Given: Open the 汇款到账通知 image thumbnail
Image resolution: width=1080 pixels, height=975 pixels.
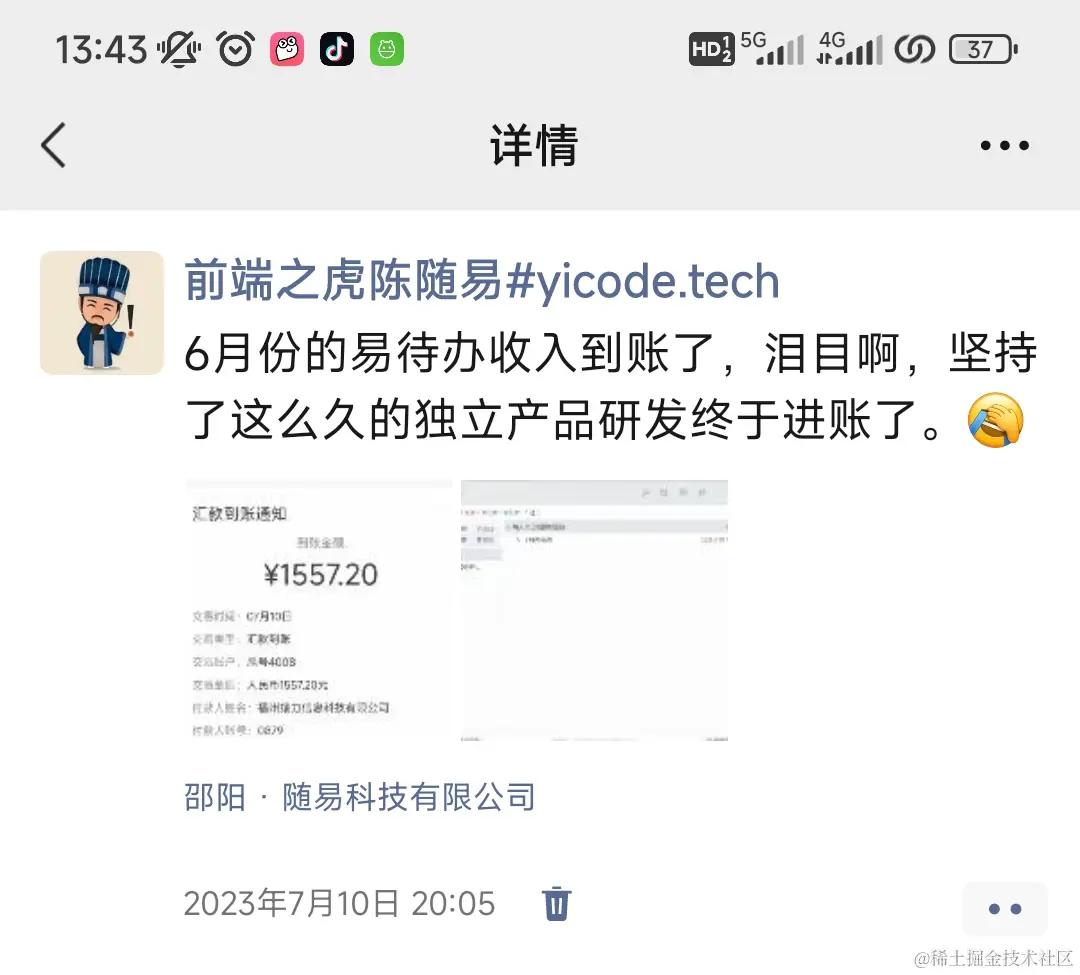Looking at the screenshot, I should [x=319, y=610].
